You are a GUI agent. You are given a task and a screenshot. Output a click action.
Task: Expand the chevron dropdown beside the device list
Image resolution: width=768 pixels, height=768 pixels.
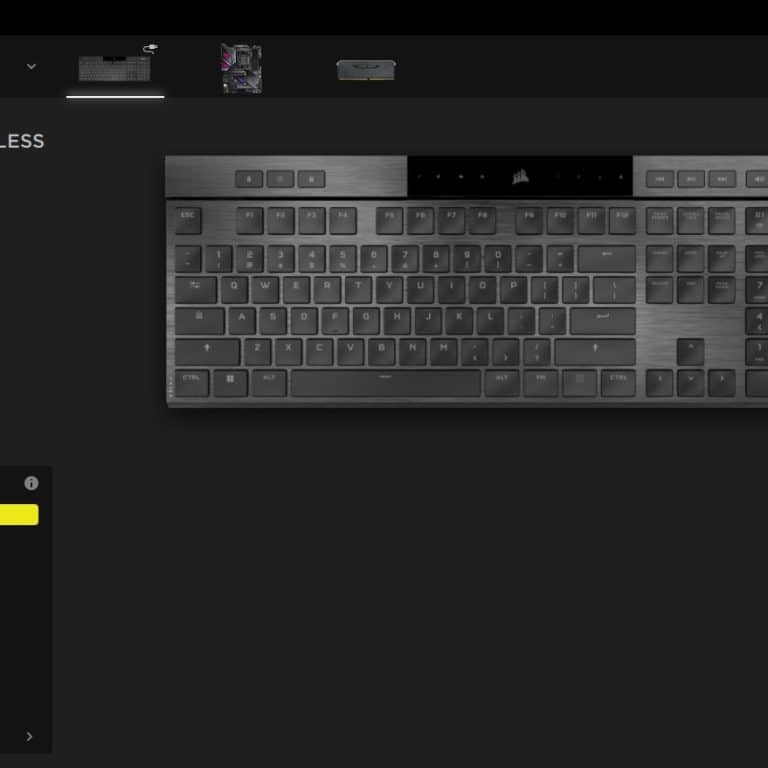click(x=31, y=66)
